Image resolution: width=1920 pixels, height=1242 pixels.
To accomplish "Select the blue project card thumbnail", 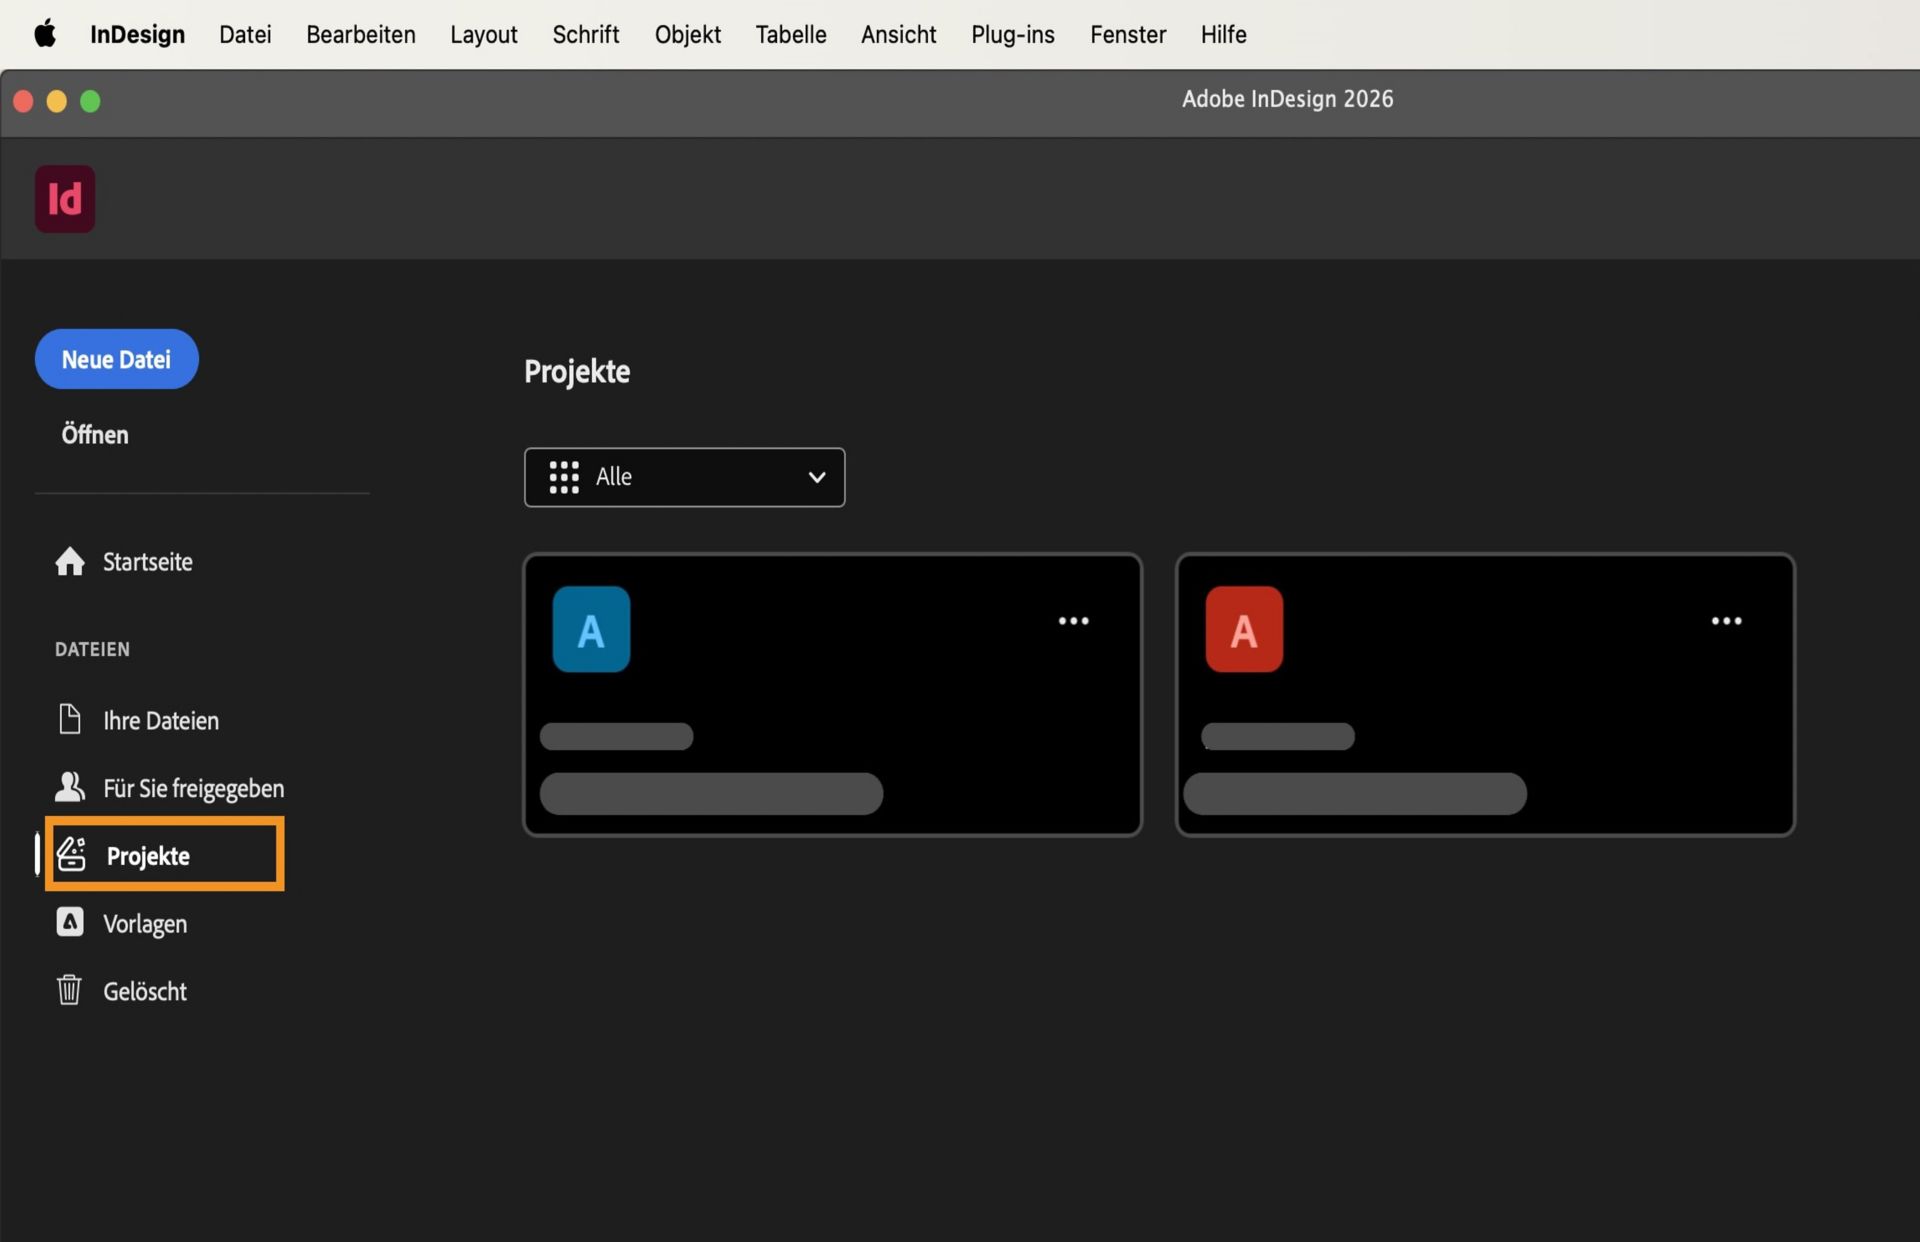I will (591, 628).
